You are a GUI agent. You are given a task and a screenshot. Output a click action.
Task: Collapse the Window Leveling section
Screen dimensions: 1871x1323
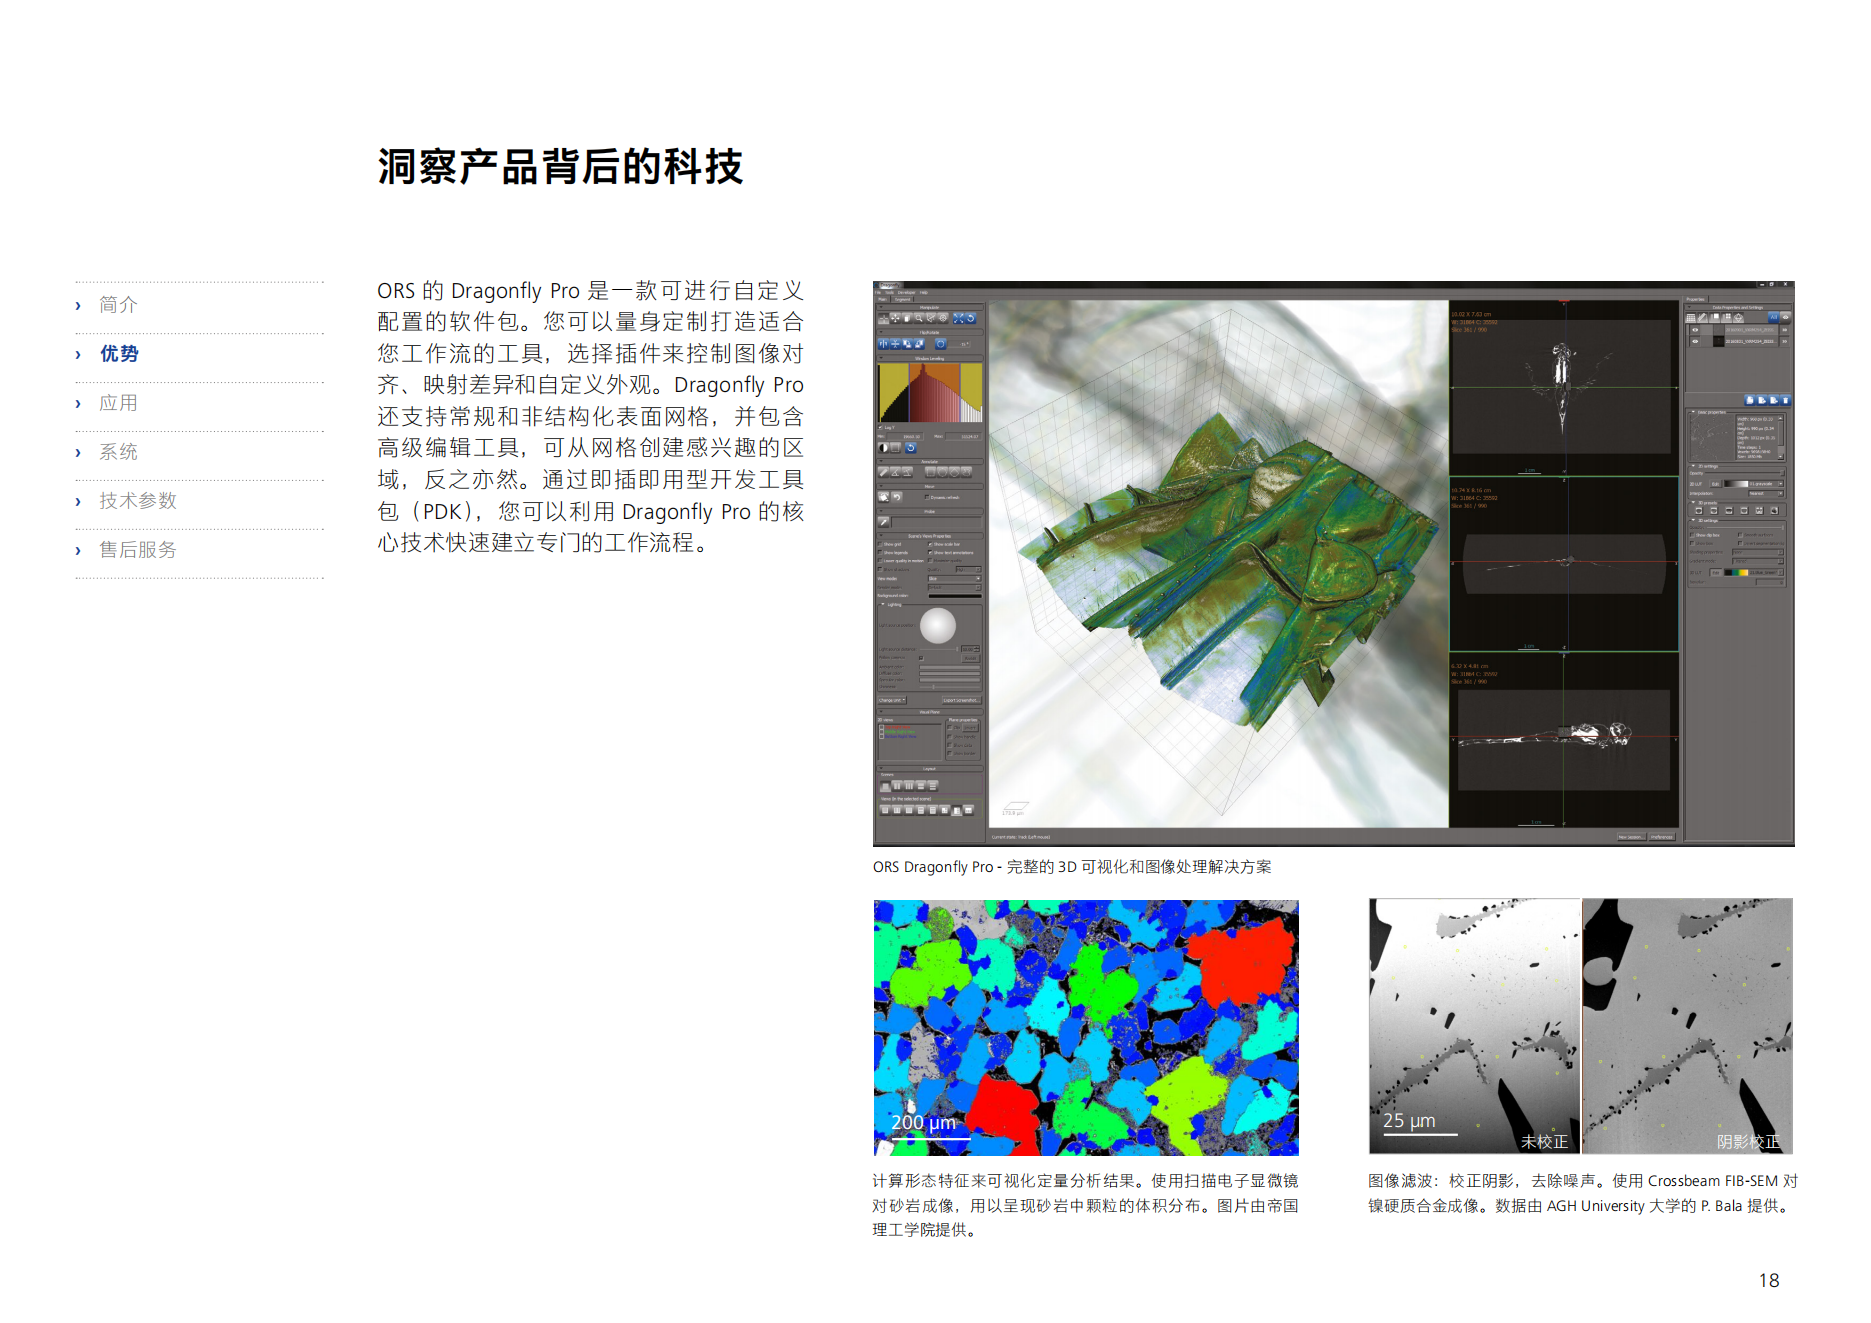coord(881,358)
